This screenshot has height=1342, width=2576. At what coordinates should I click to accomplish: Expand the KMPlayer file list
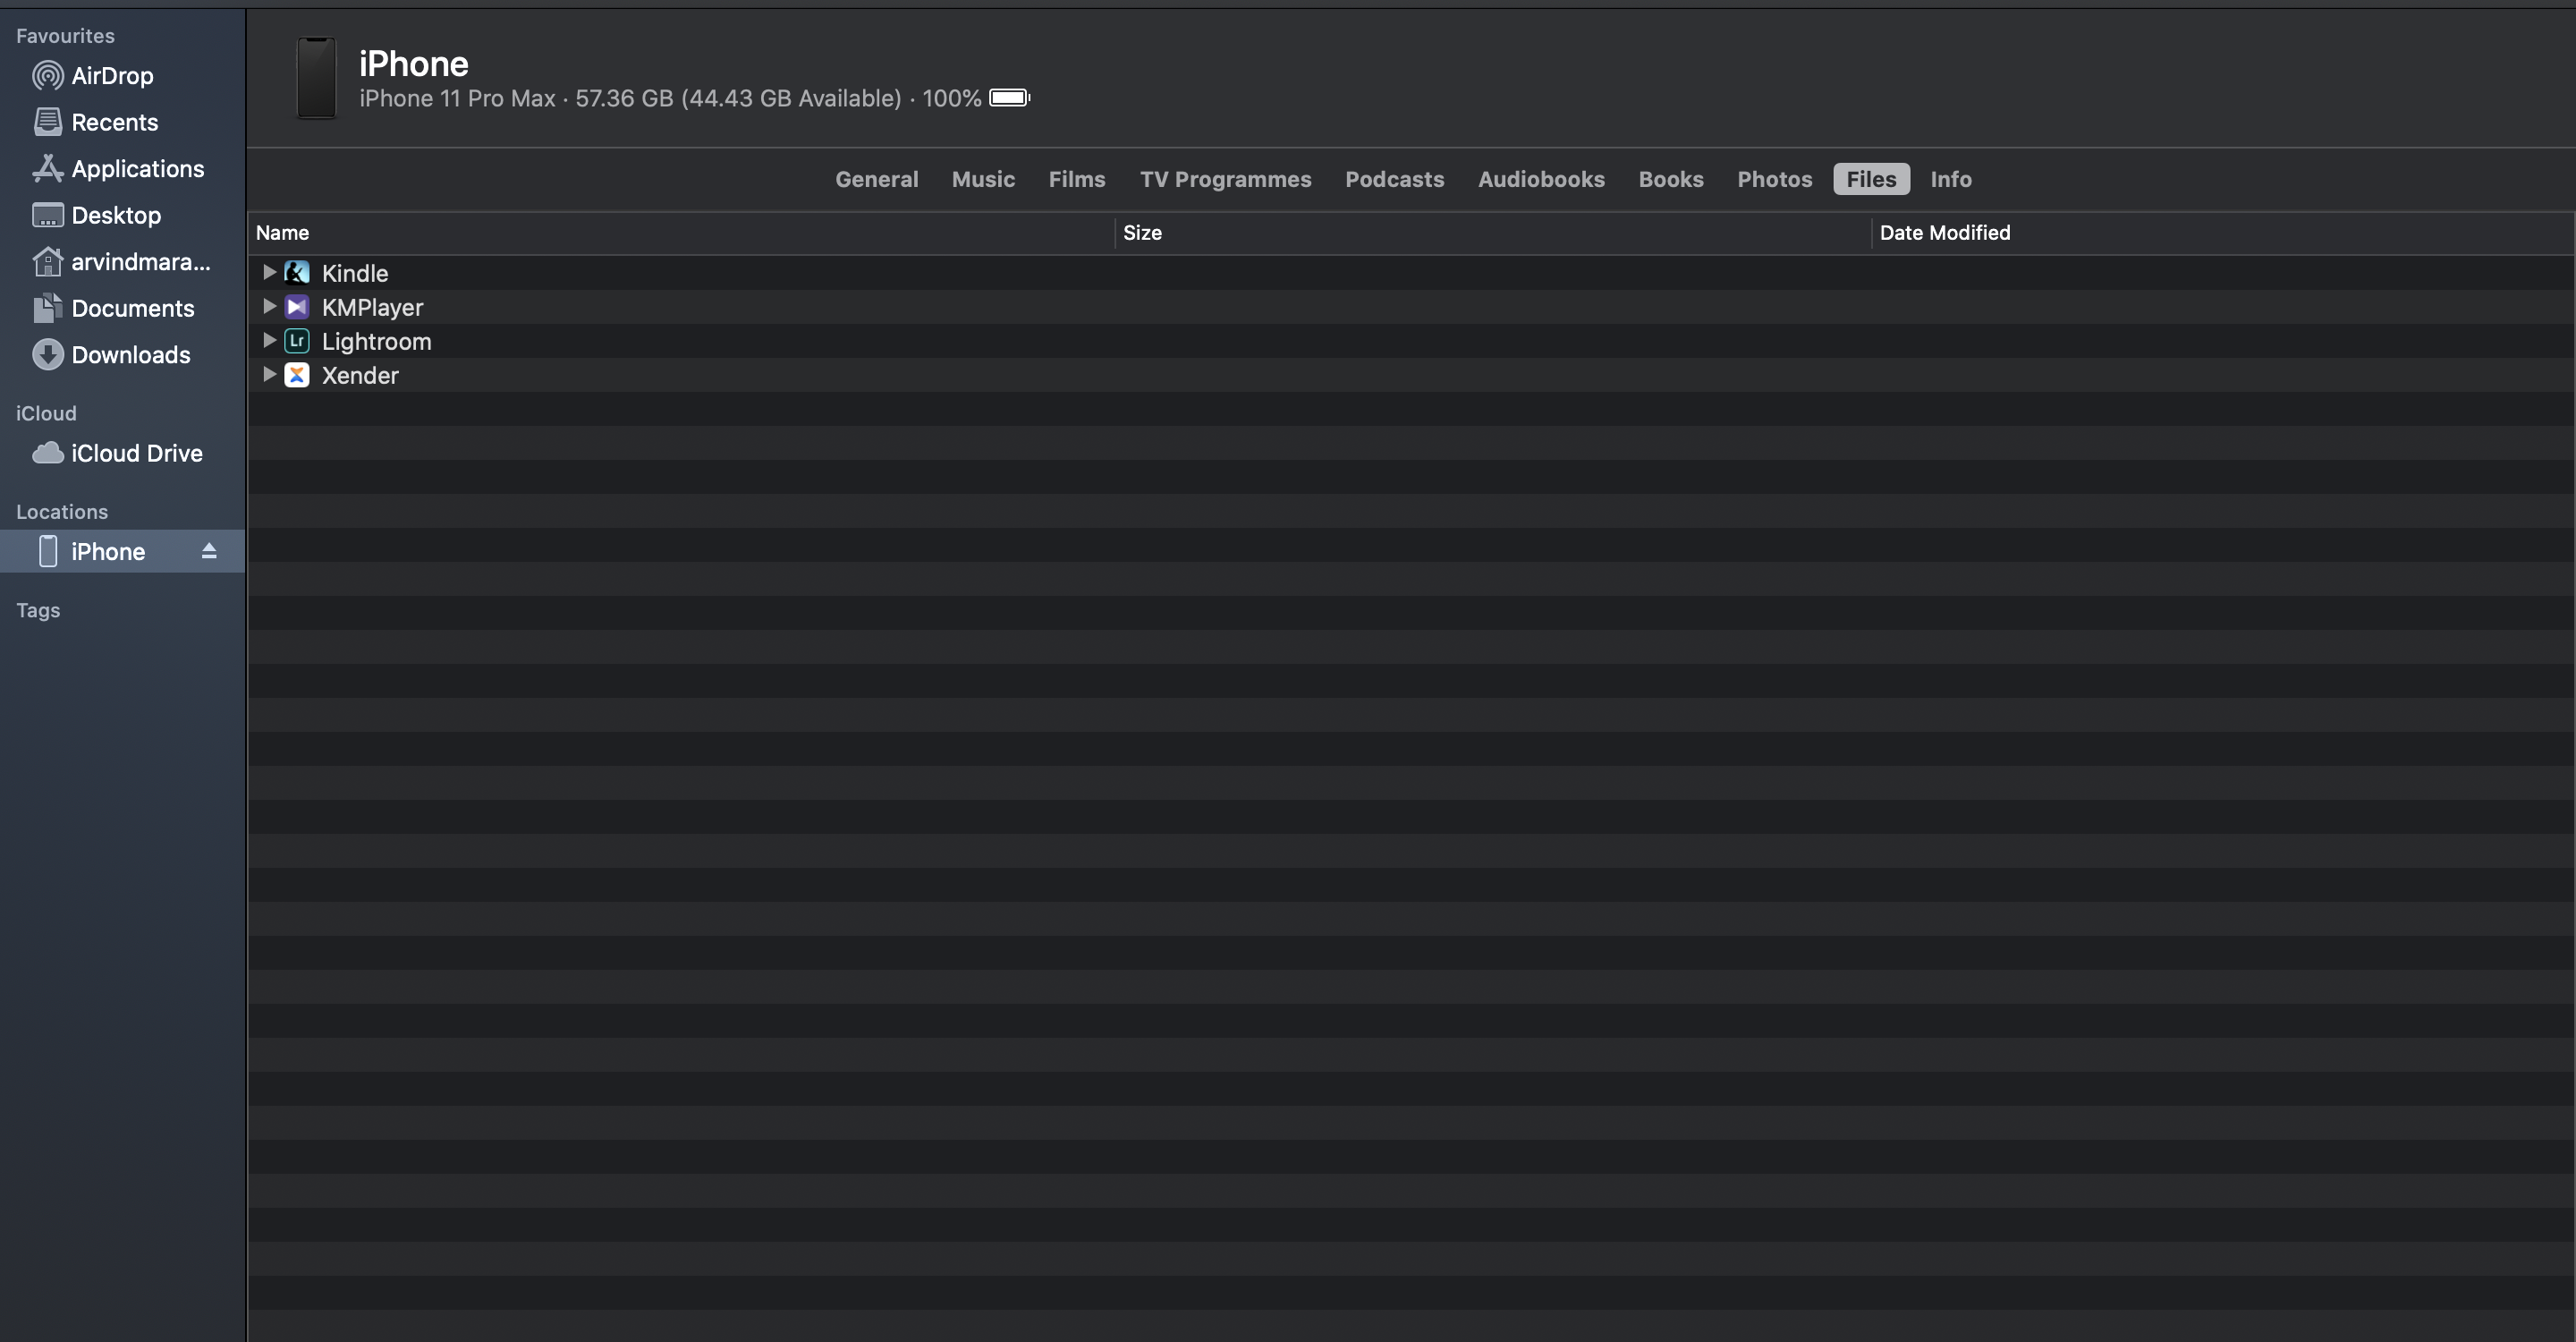[269, 306]
